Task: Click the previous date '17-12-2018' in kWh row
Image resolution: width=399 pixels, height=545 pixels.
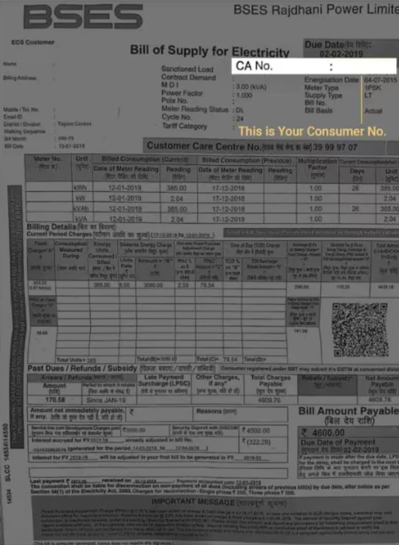Action: pos(228,188)
